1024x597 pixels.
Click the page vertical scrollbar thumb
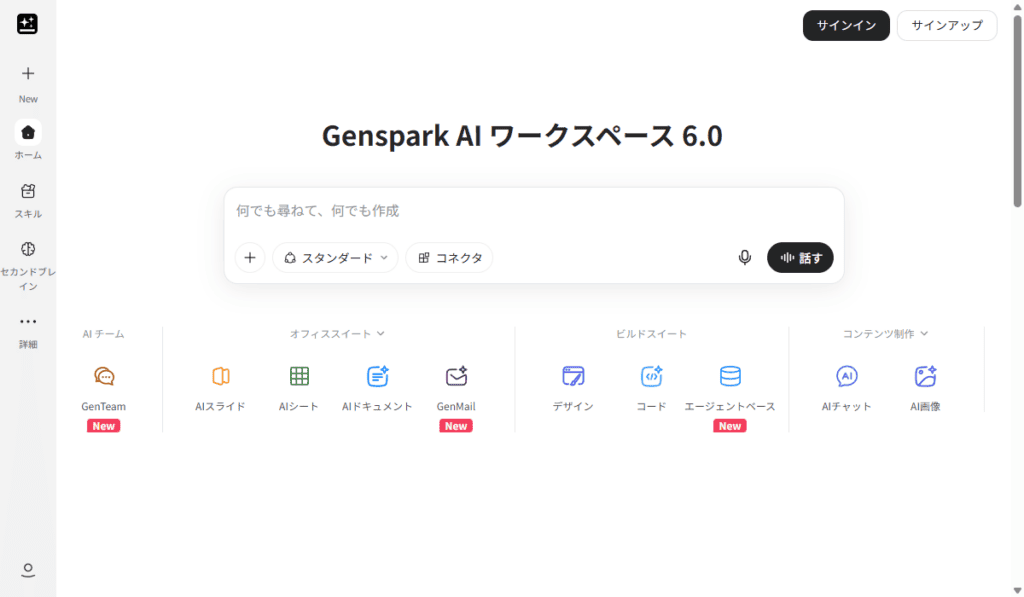[x=1017, y=110]
